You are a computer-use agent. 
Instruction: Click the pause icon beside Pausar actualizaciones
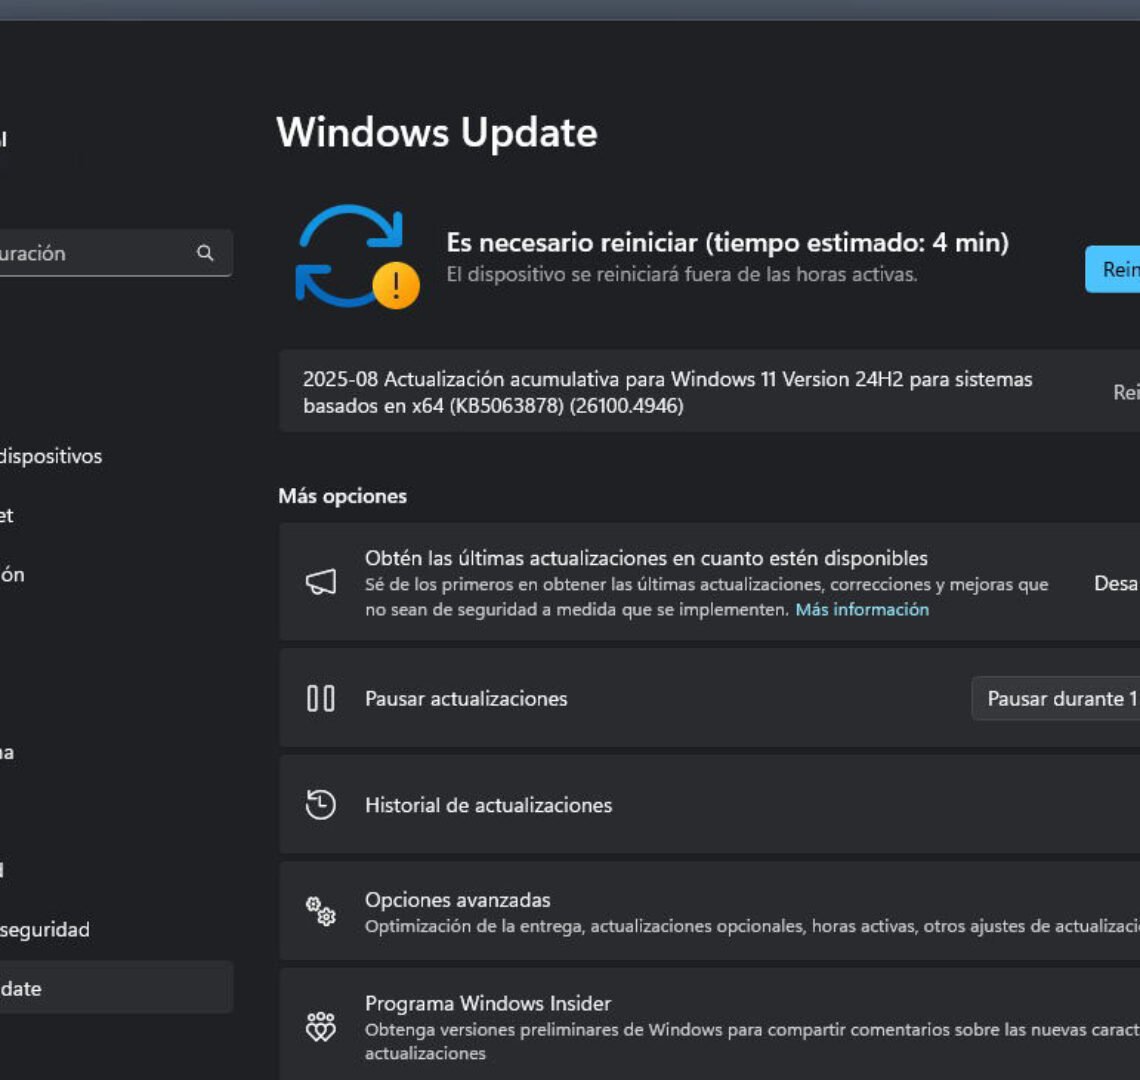[x=321, y=698]
